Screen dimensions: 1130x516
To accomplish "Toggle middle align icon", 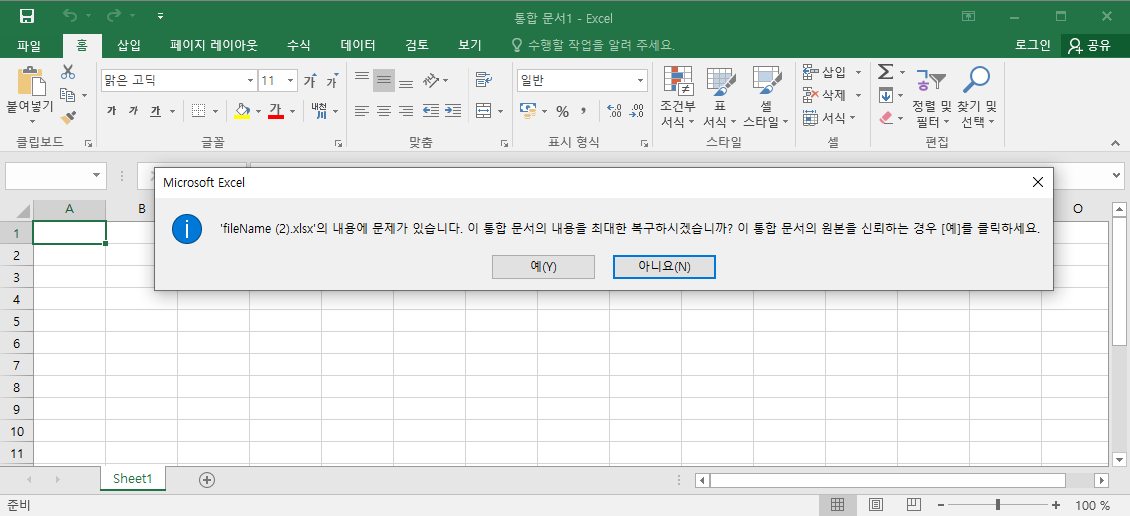I will tap(384, 80).
